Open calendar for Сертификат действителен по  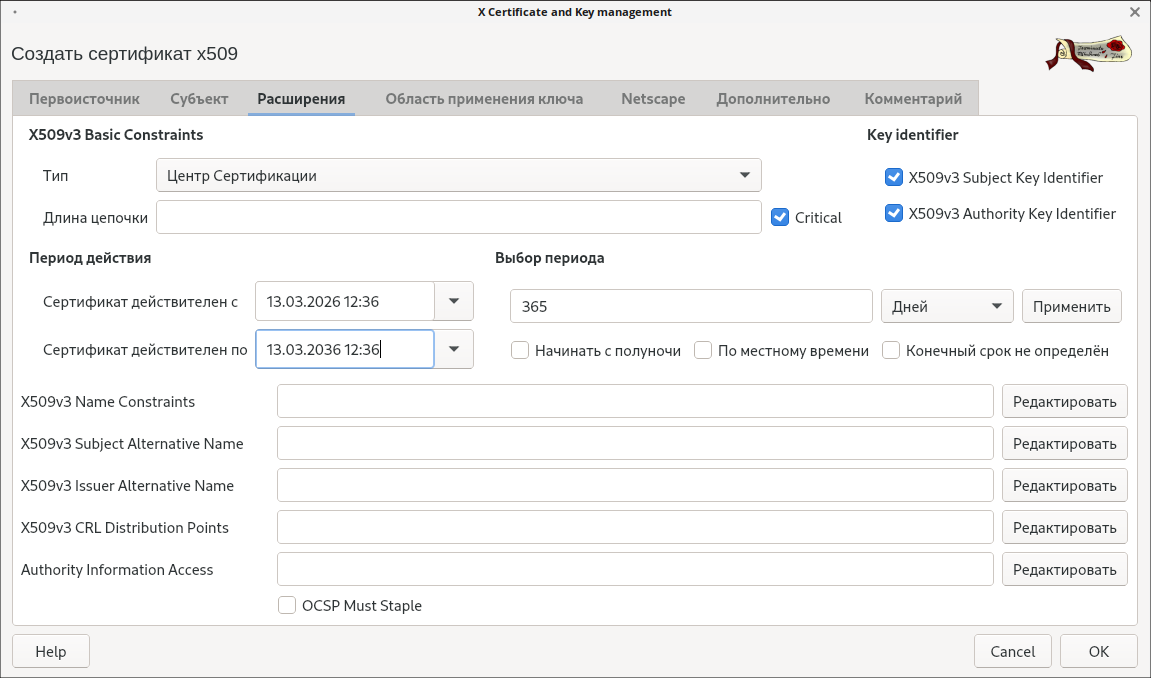tap(454, 349)
